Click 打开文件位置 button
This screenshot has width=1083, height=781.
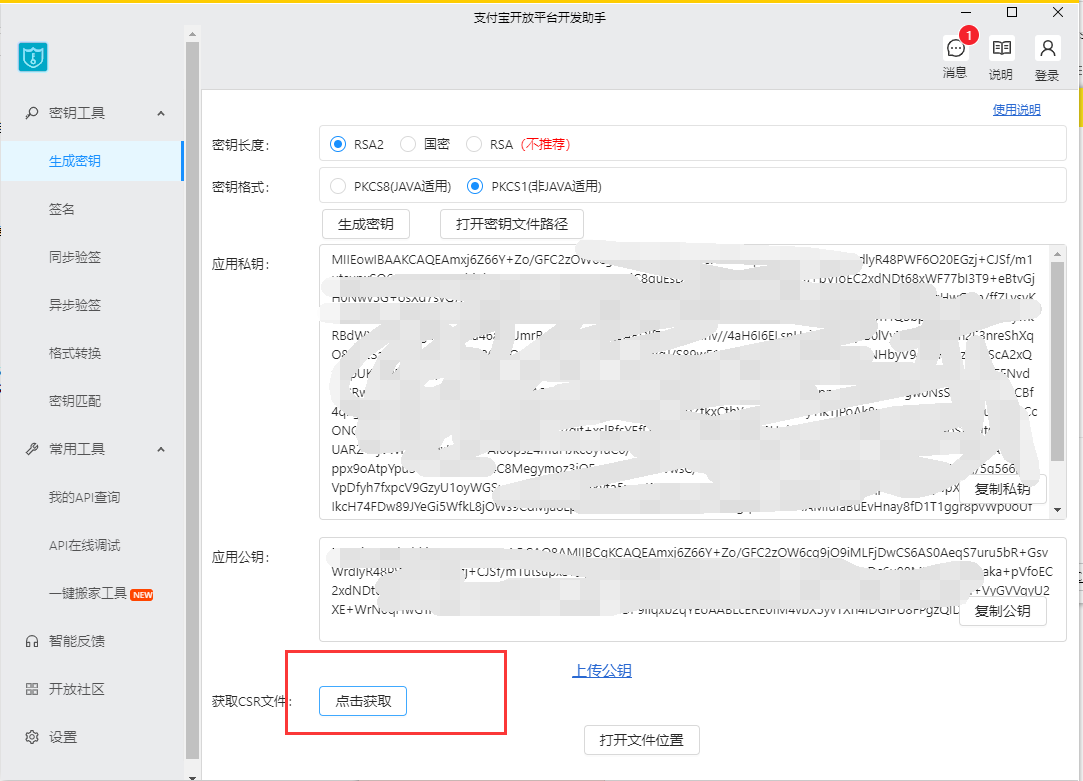(x=642, y=740)
